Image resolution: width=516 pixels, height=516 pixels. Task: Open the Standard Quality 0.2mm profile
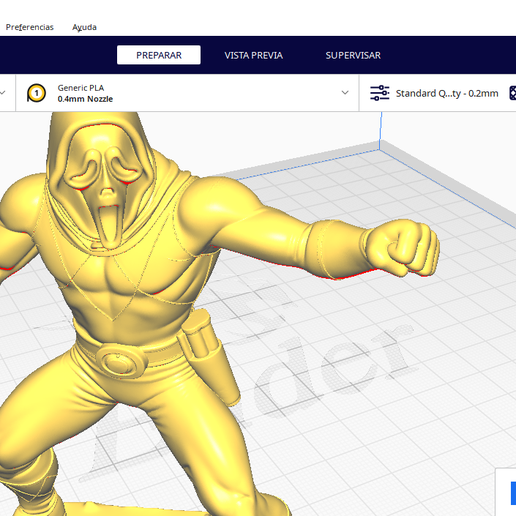pos(447,93)
